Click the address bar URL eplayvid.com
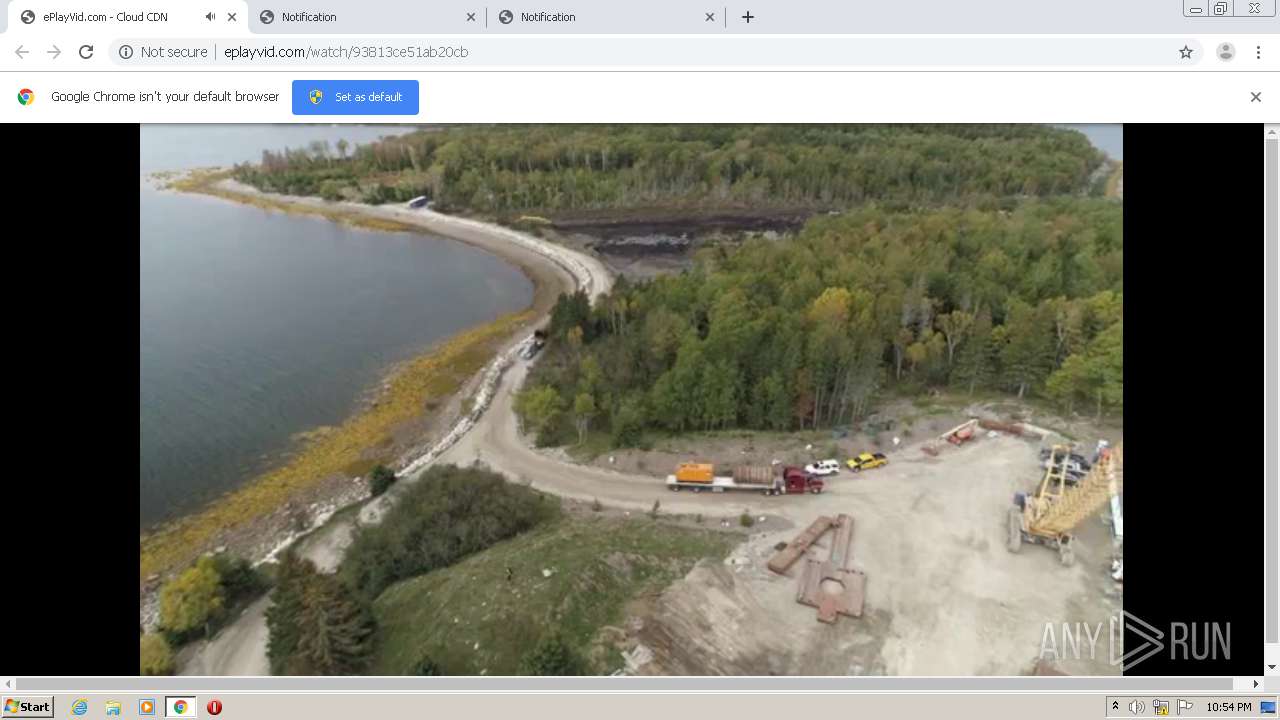The height and width of the screenshot is (720, 1280). click(x=346, y=52)
